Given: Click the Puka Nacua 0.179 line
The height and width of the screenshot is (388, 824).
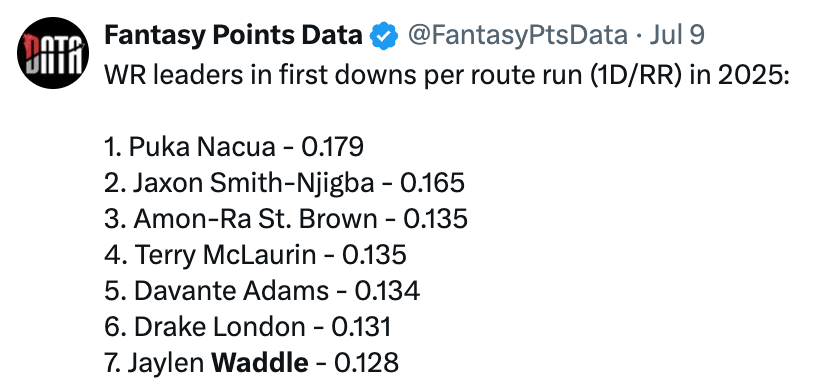Looking at the screenshot, I should (x=234, y=147).
